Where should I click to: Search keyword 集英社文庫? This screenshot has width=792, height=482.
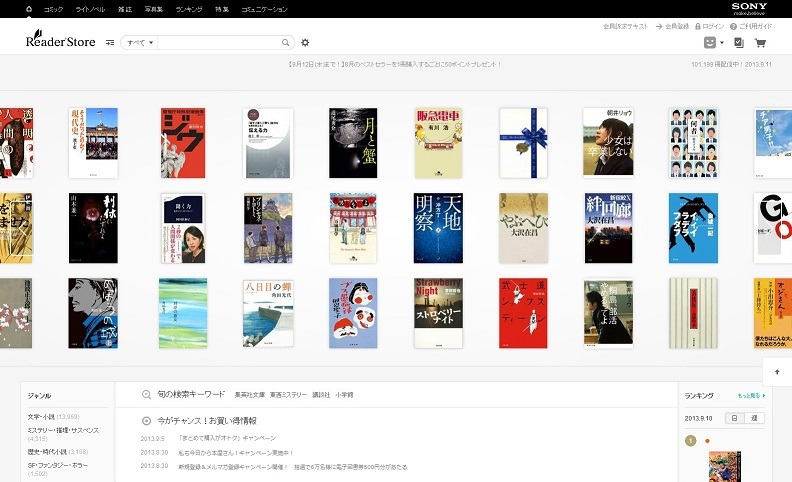coord(250,395)
